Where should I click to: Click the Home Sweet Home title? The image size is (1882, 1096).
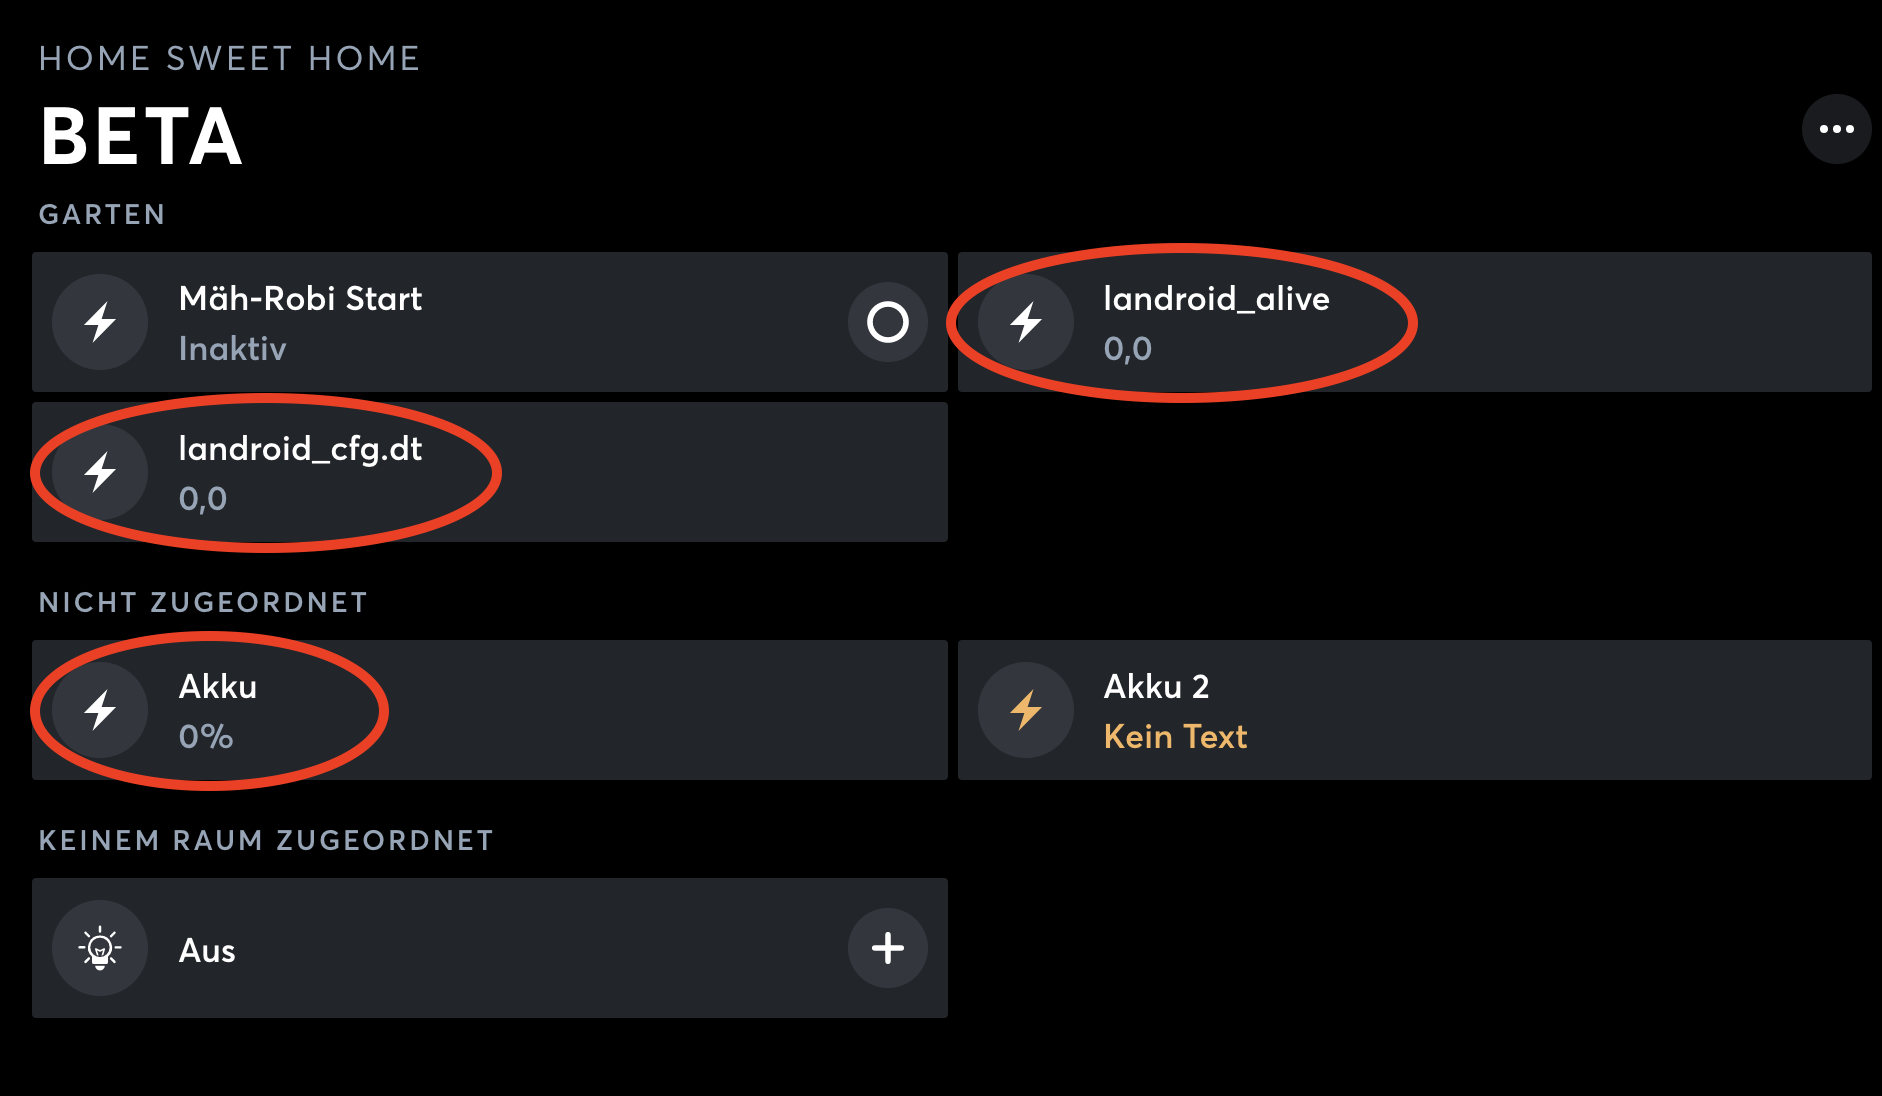click(x=229, y=59)
